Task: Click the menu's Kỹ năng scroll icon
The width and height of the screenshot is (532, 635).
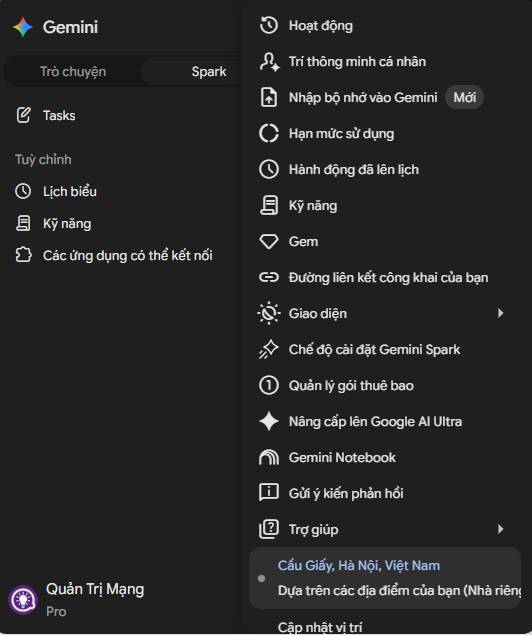Action: (x=269, y=205)
